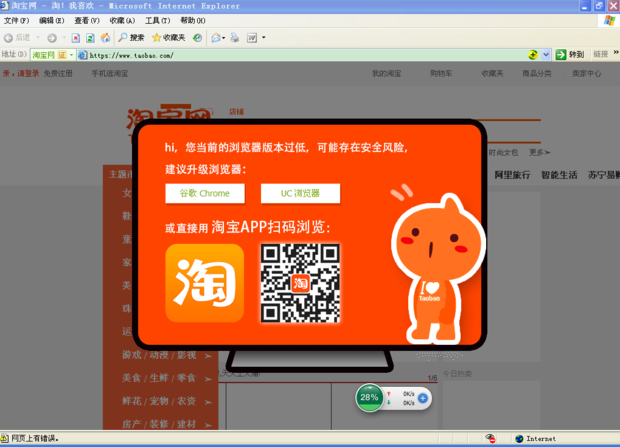Click the blue plus on speed widget
The image size is (620, 447).
tap(422, 398)
